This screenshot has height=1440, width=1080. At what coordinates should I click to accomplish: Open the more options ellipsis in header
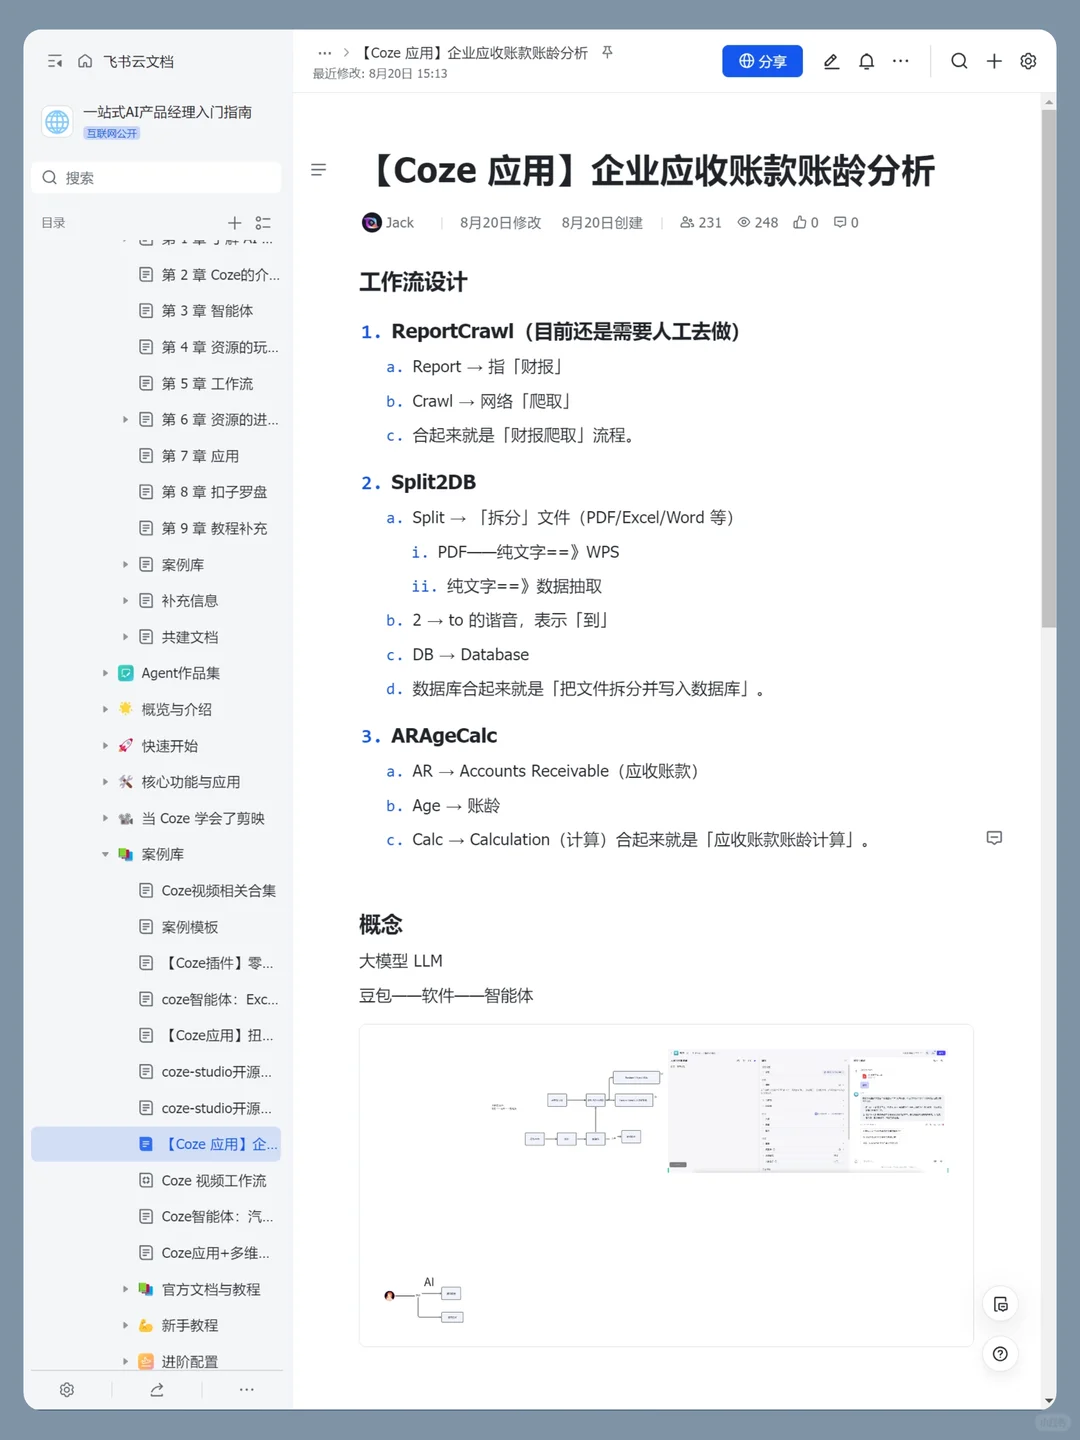[901, 61]
